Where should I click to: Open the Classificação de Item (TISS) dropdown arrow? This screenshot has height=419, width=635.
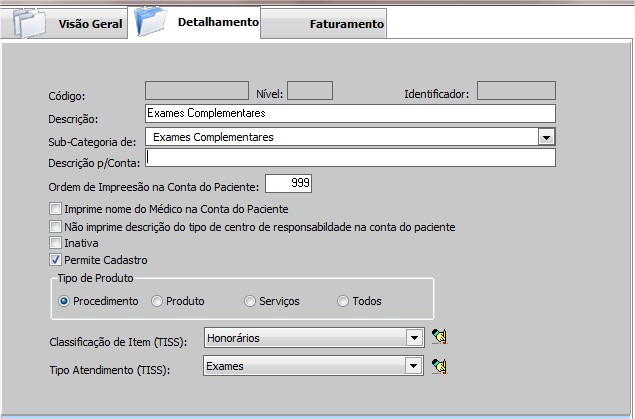[x=414, y=338]
